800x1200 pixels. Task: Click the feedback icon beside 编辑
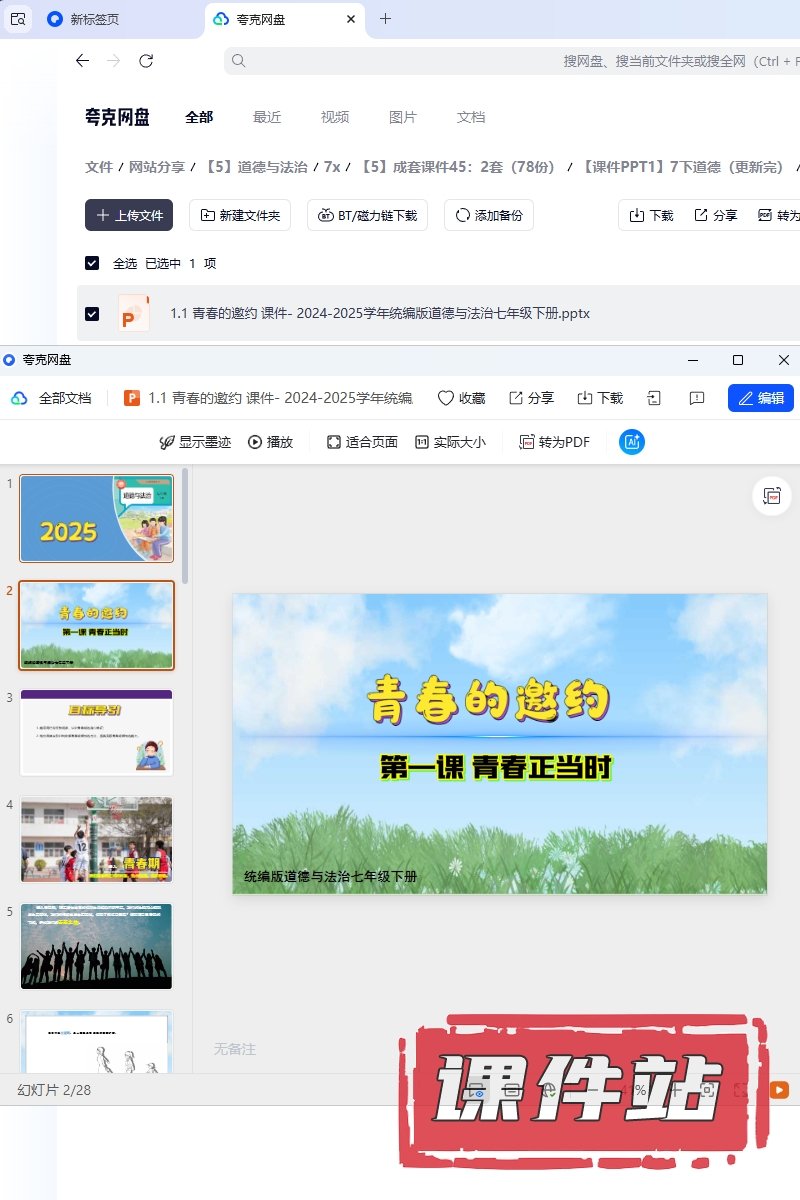point(697,398)
